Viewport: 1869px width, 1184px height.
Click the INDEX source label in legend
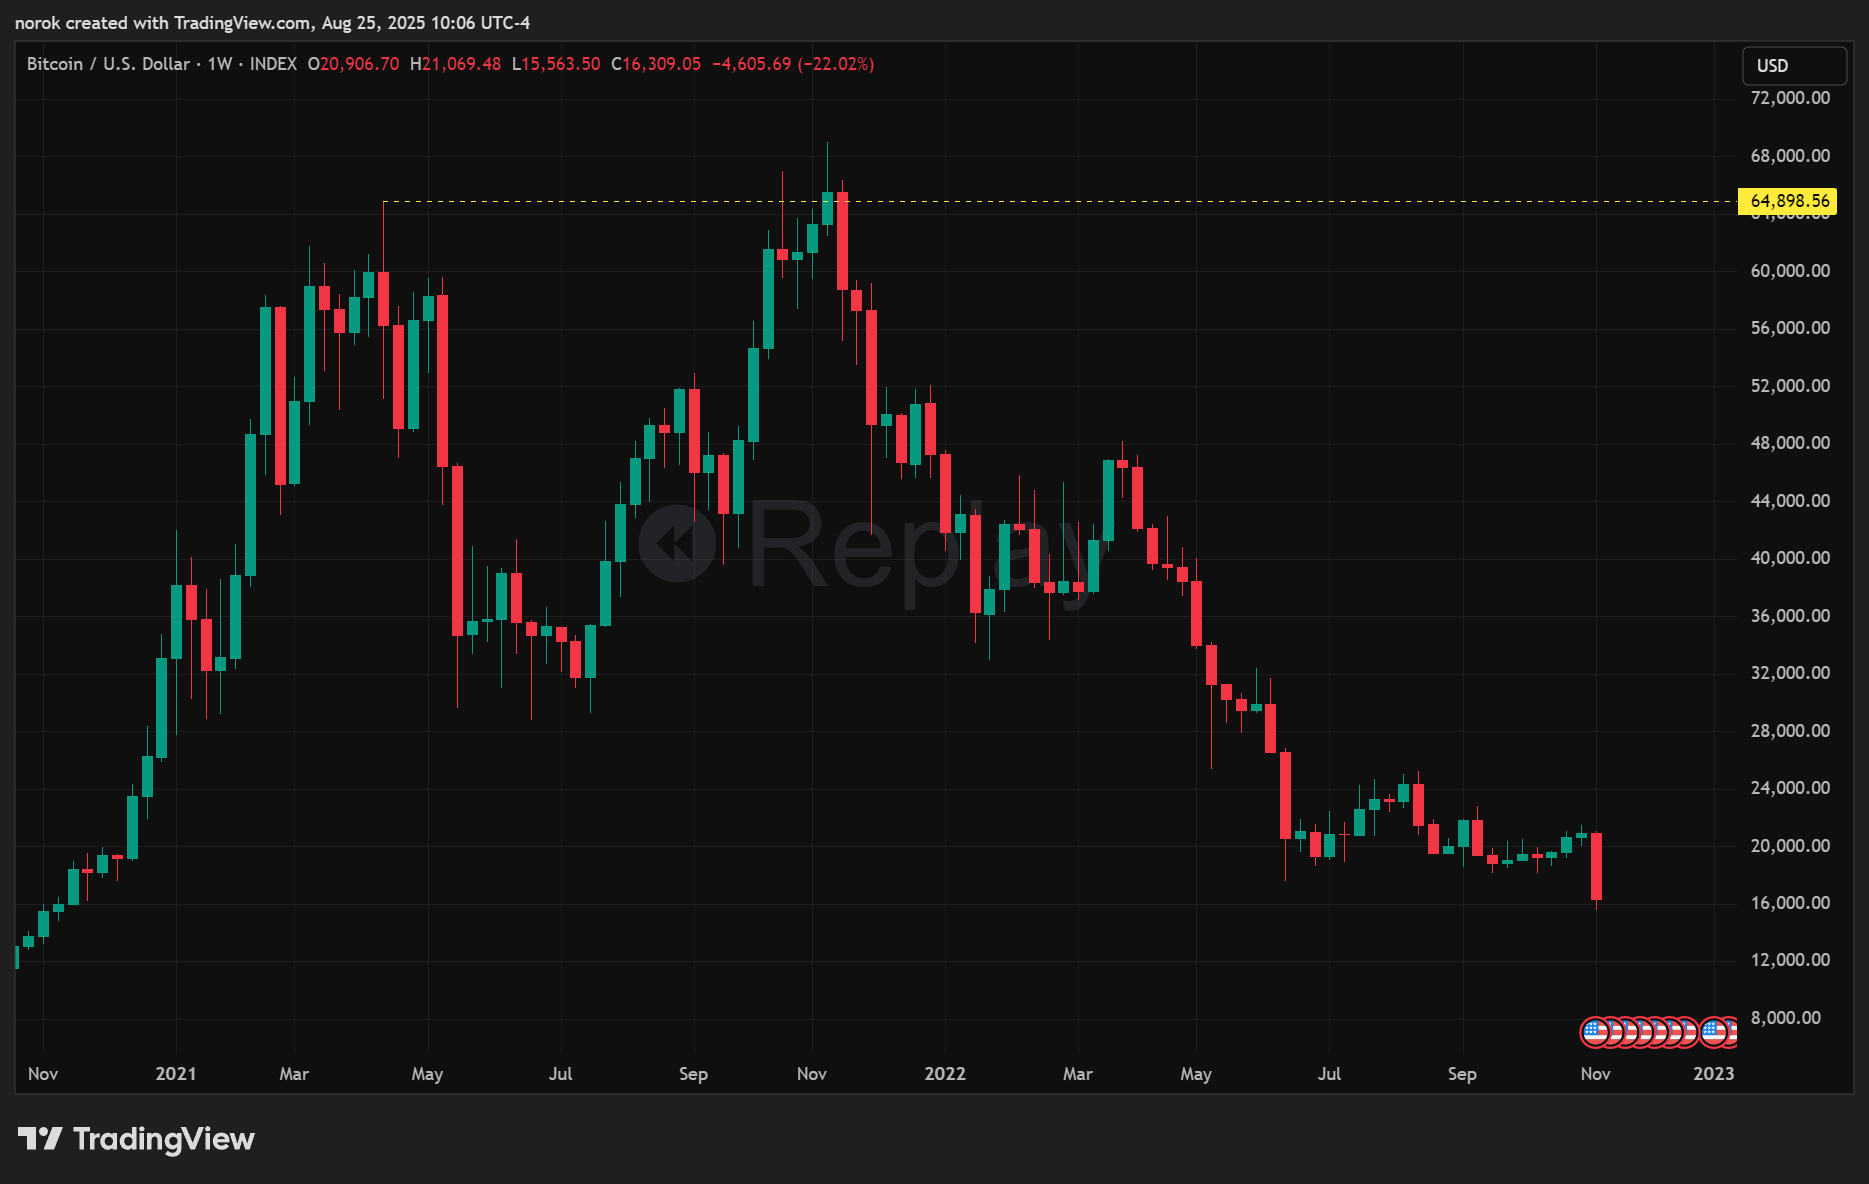pyautogui.click(x=273, y=64)
